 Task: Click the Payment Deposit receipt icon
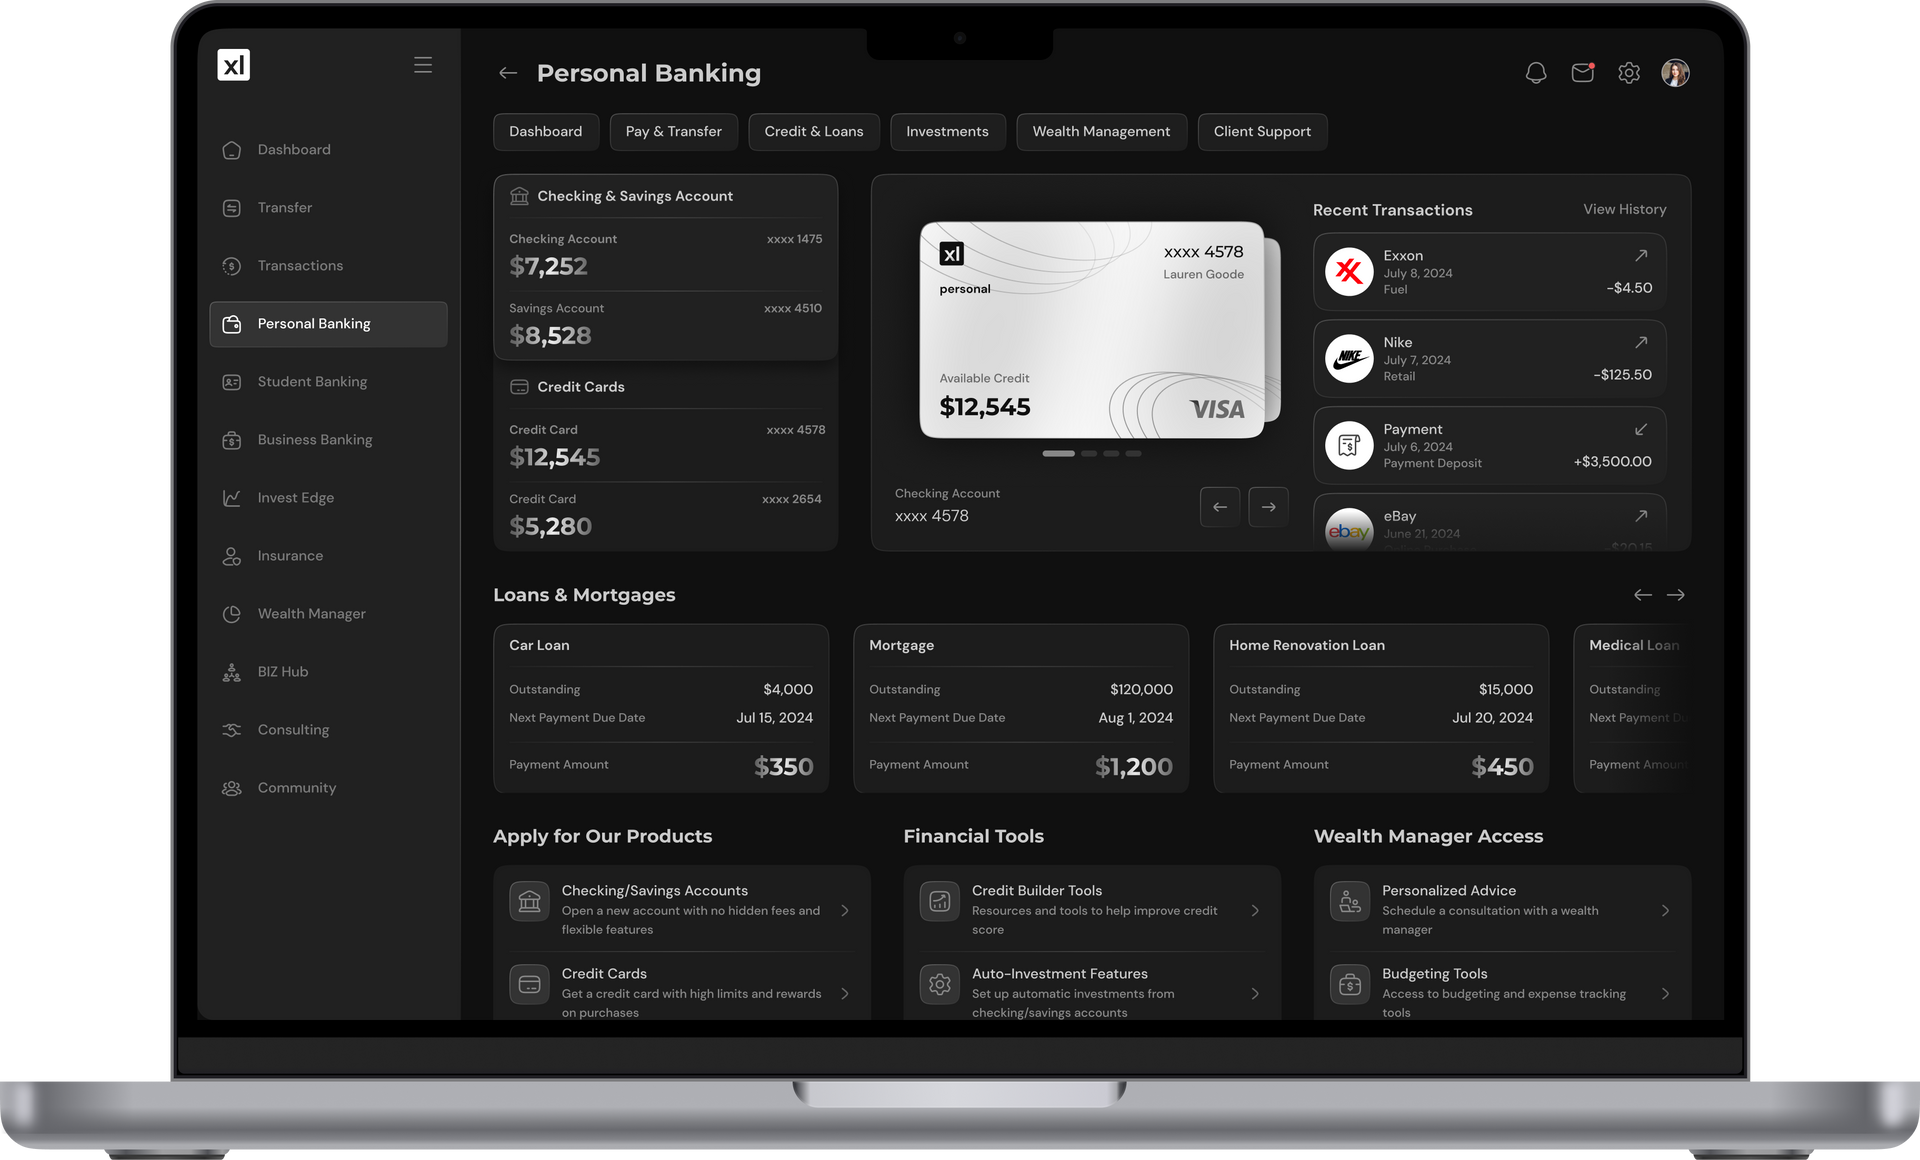1349,446
